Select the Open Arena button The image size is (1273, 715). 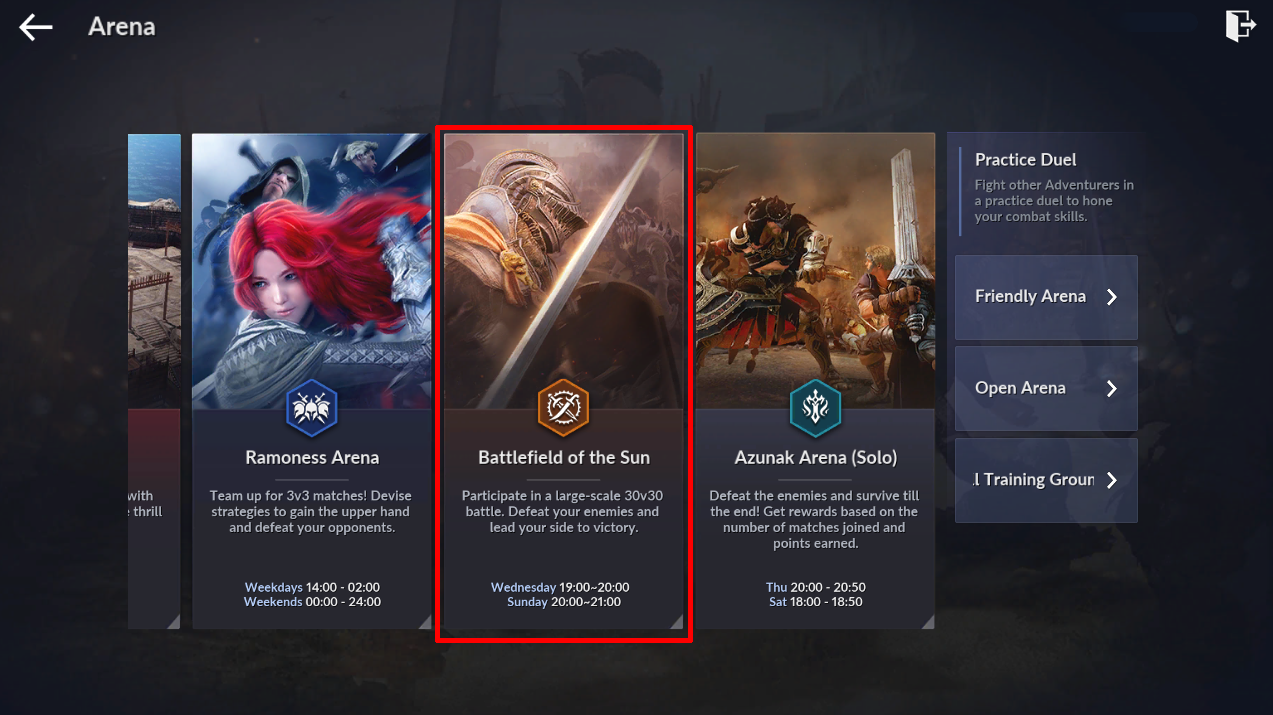[x=1046, y=388]
